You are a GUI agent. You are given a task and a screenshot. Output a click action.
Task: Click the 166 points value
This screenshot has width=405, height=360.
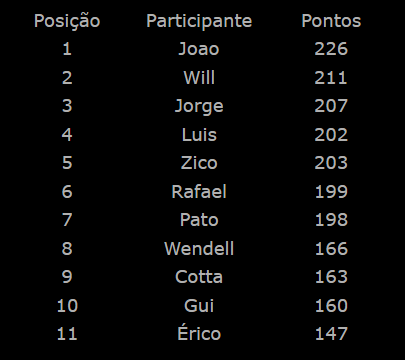point(331,249)
